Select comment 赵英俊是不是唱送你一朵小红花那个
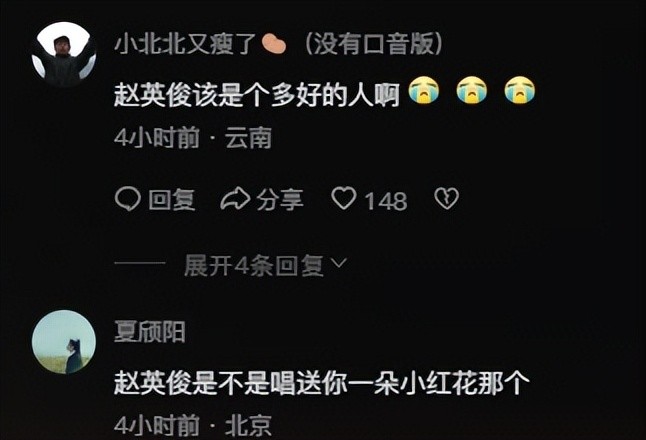Screen dimensions: 646x440 coord(322,383)
